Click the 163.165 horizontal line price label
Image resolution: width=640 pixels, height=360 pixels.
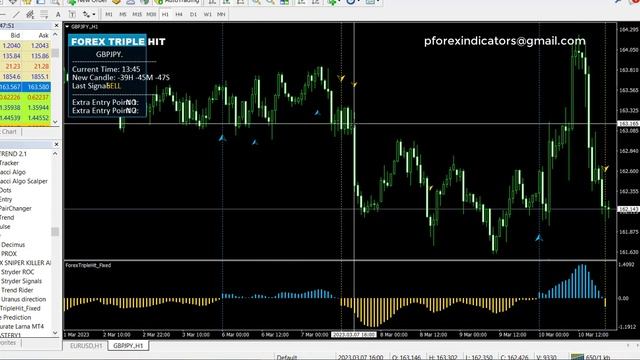(x=629, y=123)
